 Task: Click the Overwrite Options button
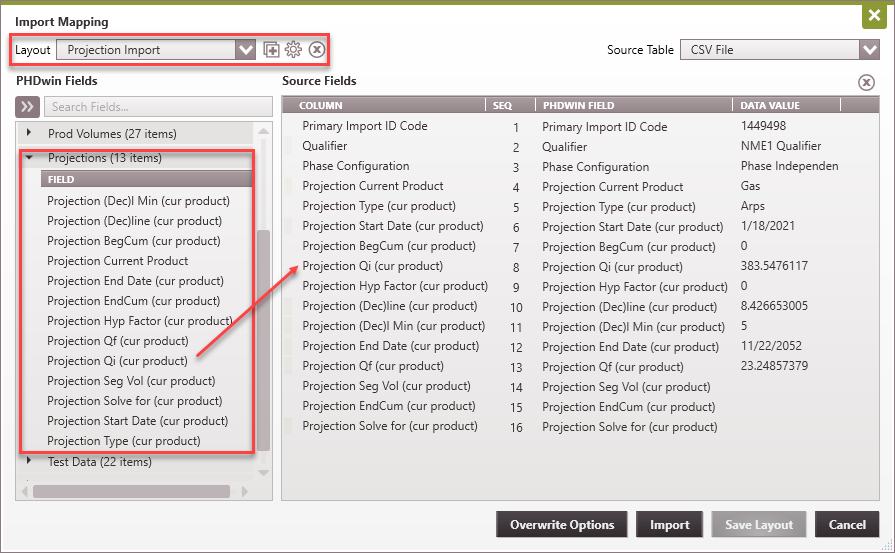(562, 524)
